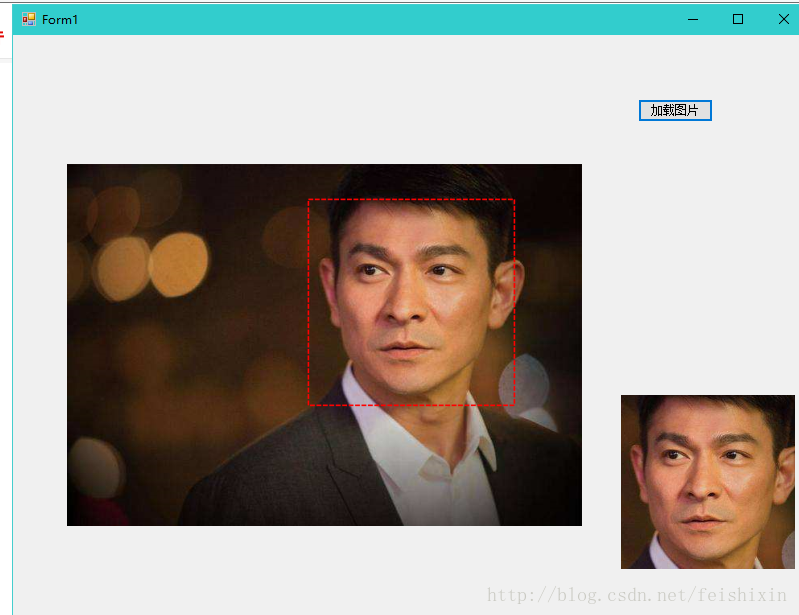This screenshot has width=799, height=615.
Task: Maximize the Form1 window
Action: pos(738,19)
